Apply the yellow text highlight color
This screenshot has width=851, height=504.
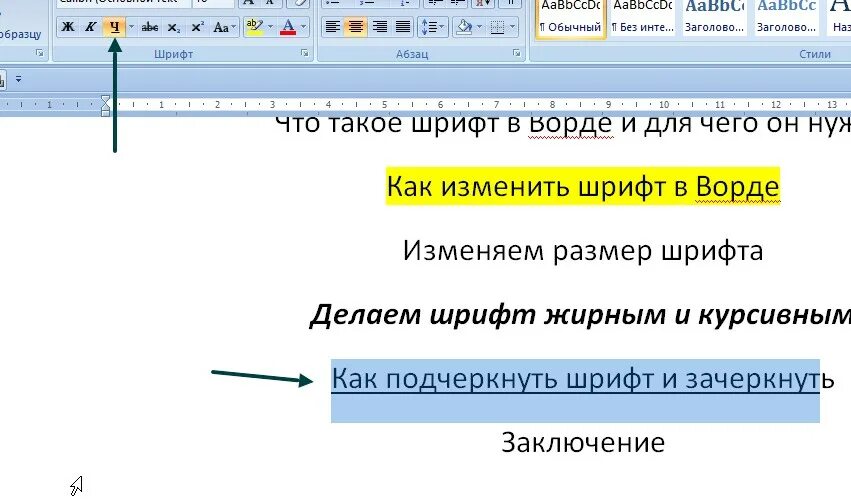click(x=254, y=27)
